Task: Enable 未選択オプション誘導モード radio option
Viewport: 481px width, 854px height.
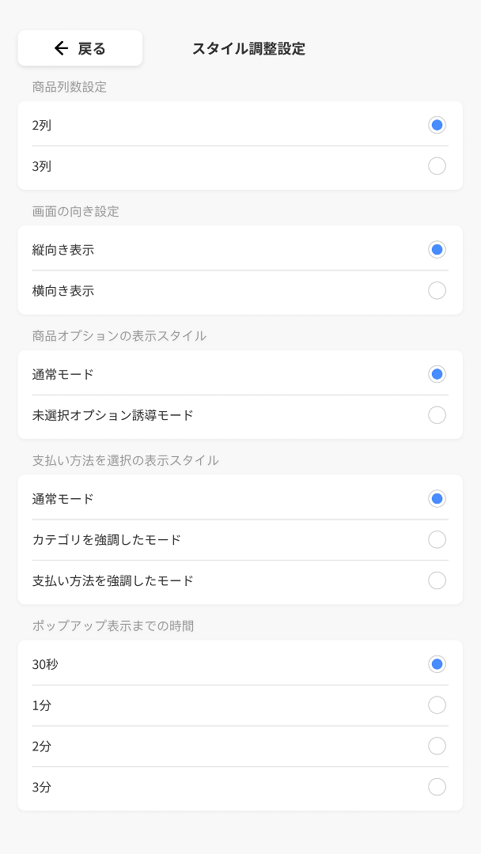Action: (x=437, y=415)
